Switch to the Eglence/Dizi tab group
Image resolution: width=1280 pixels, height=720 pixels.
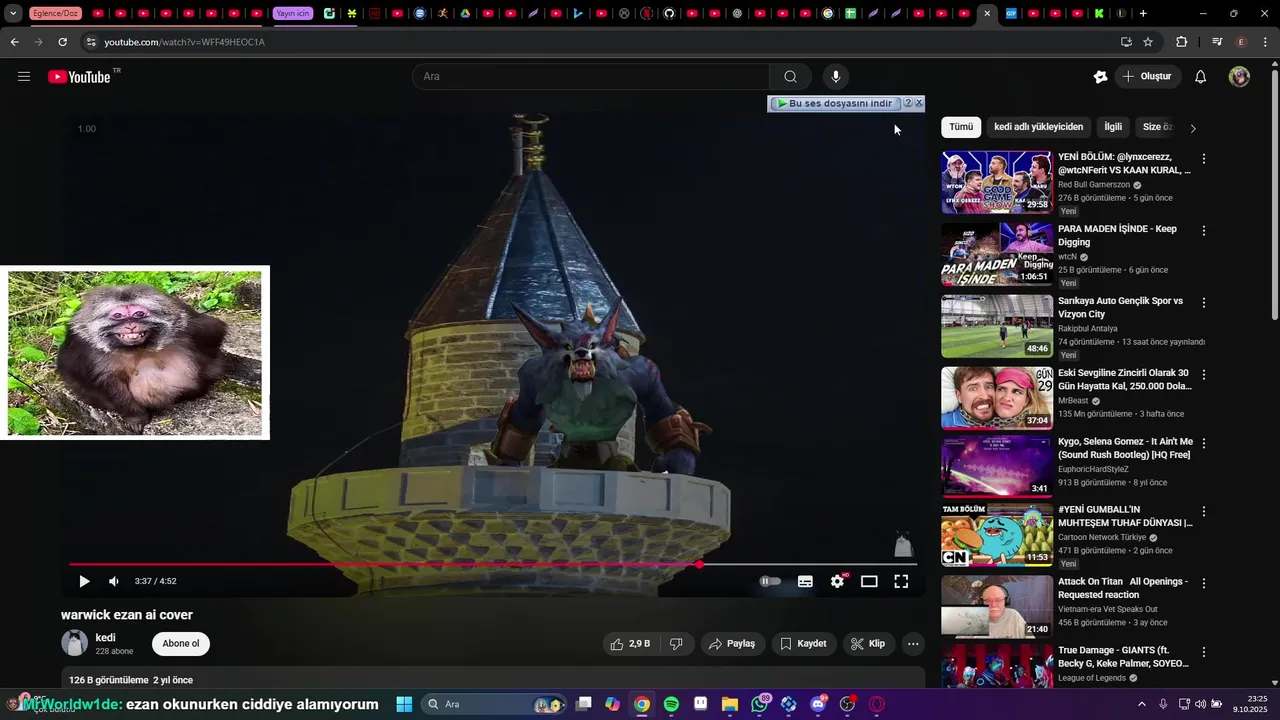[56, 14]
